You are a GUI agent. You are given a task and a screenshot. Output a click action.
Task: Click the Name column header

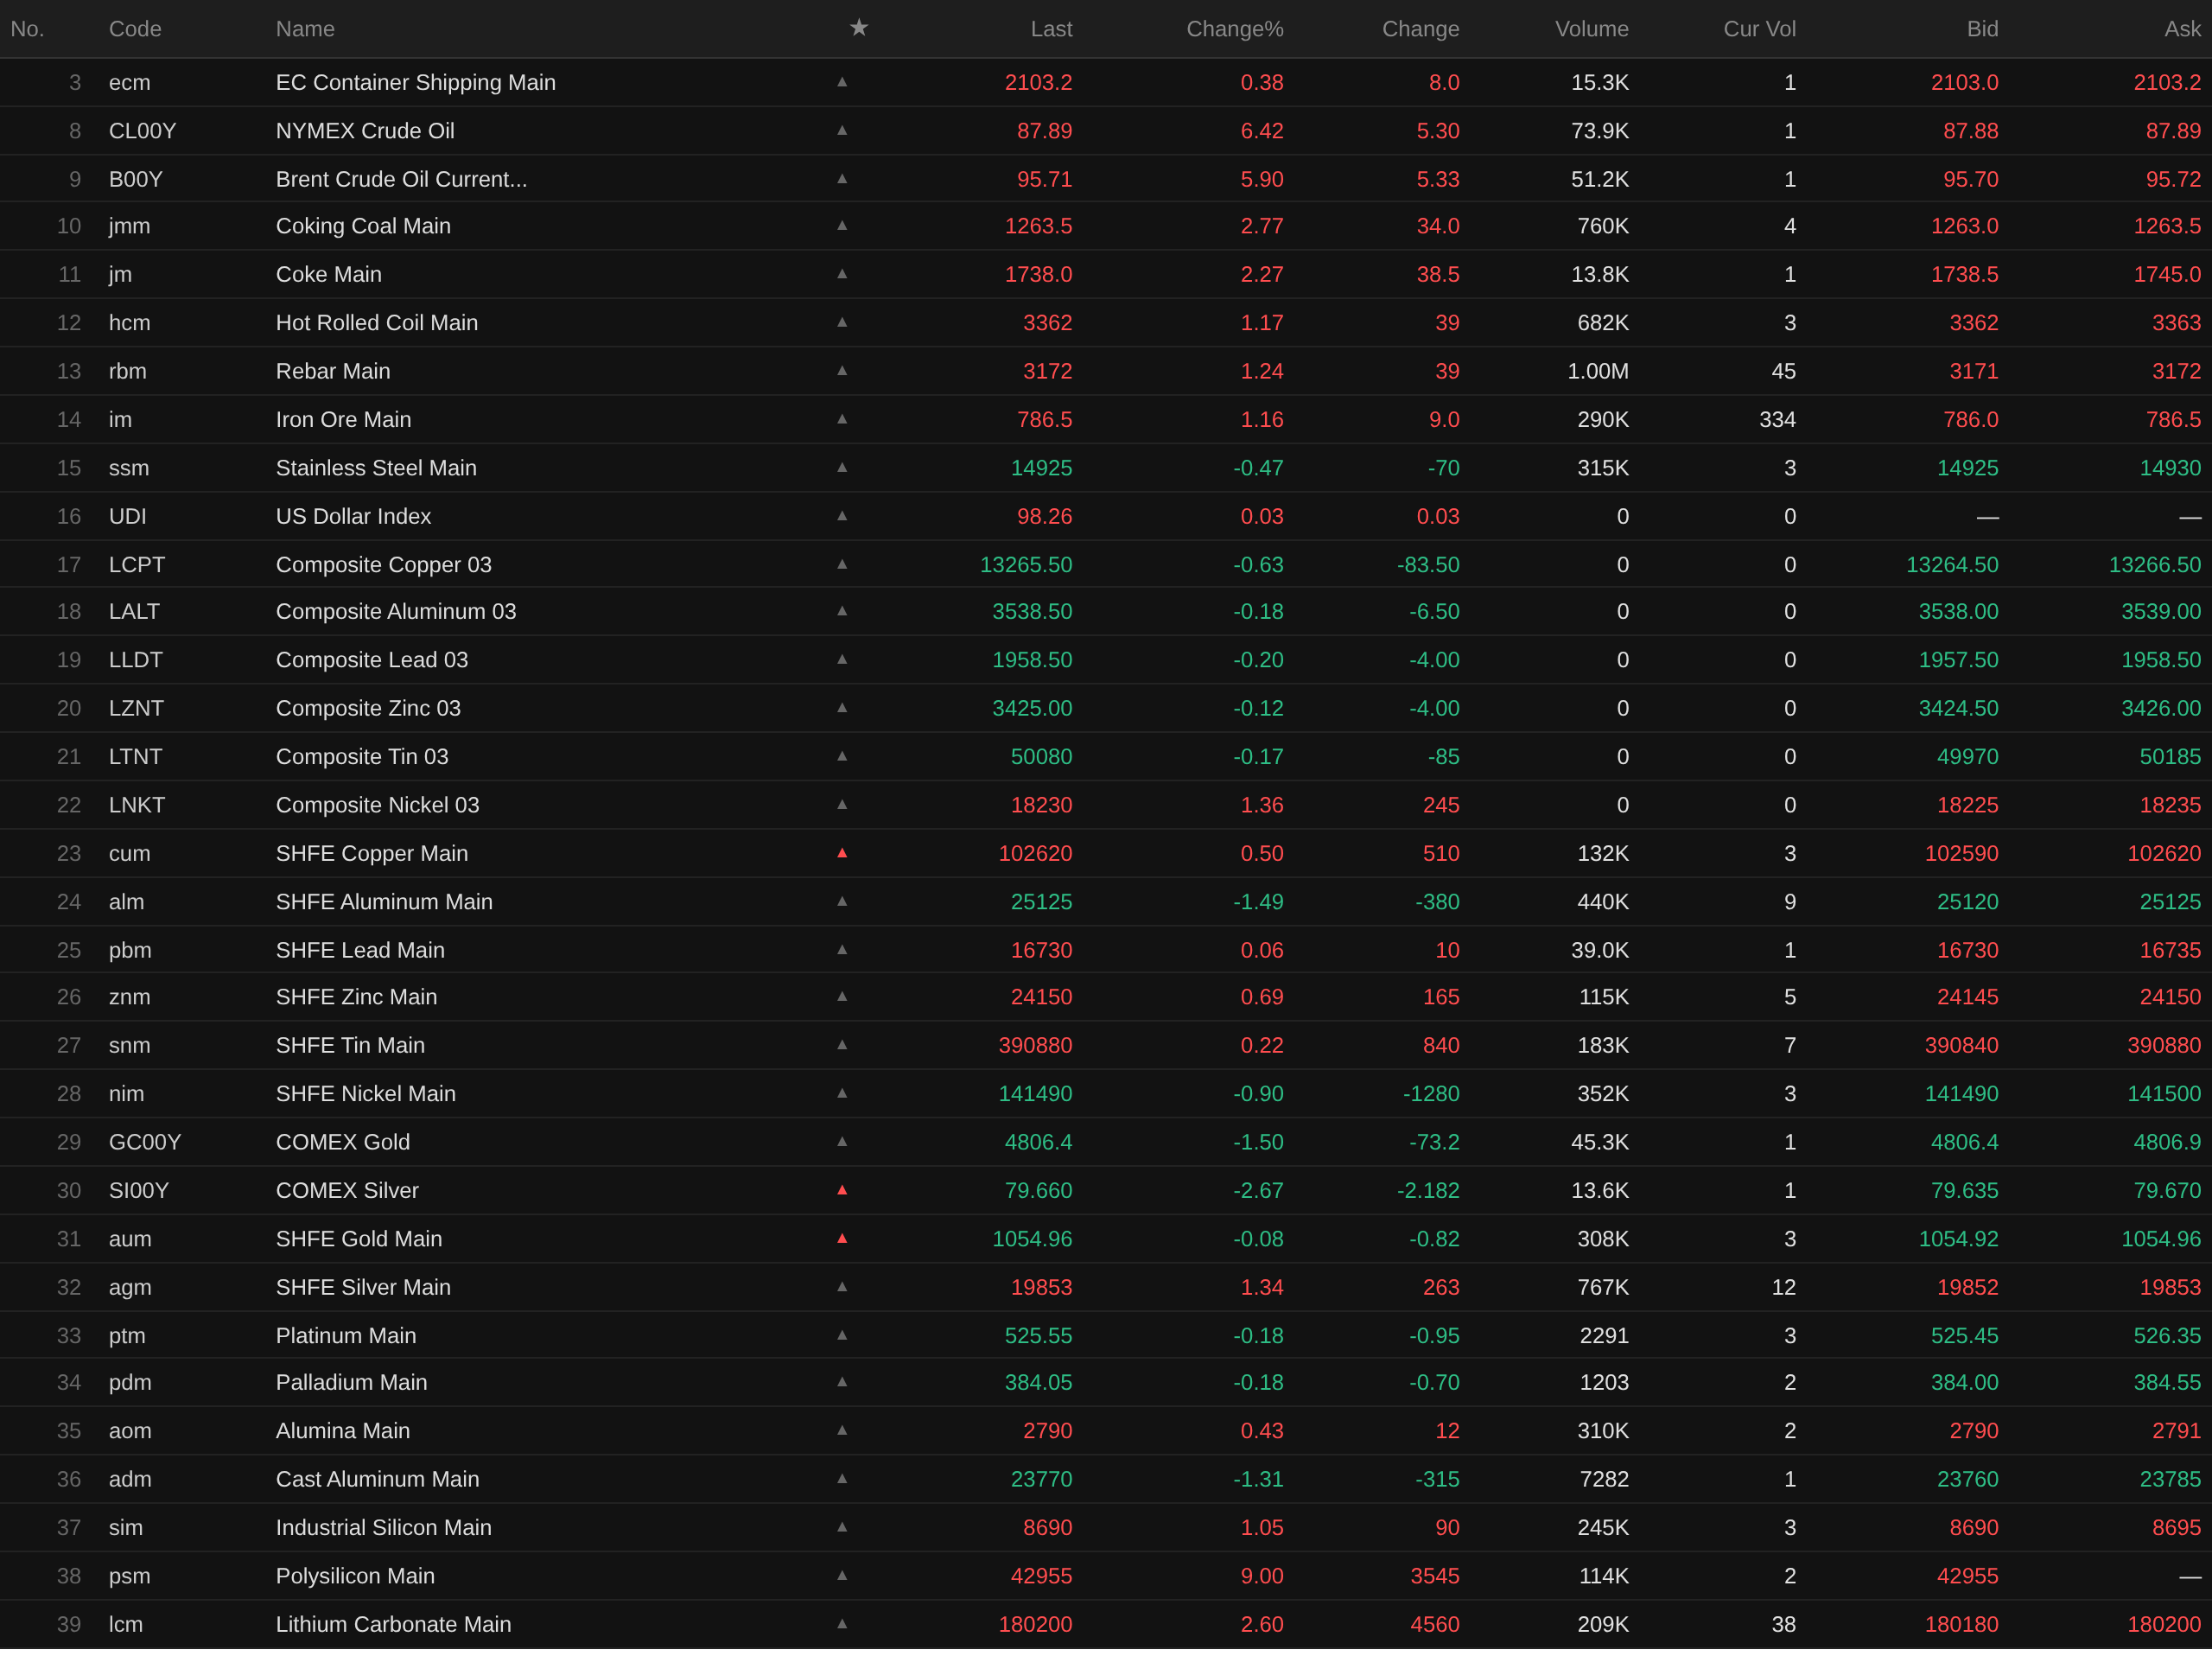click(305, 29)
